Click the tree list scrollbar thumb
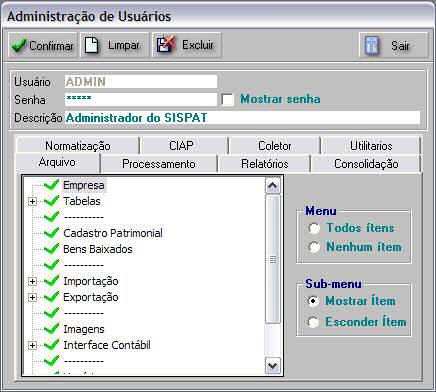The image size is (436, 392). pyautogui.click(x=273, y=259)
